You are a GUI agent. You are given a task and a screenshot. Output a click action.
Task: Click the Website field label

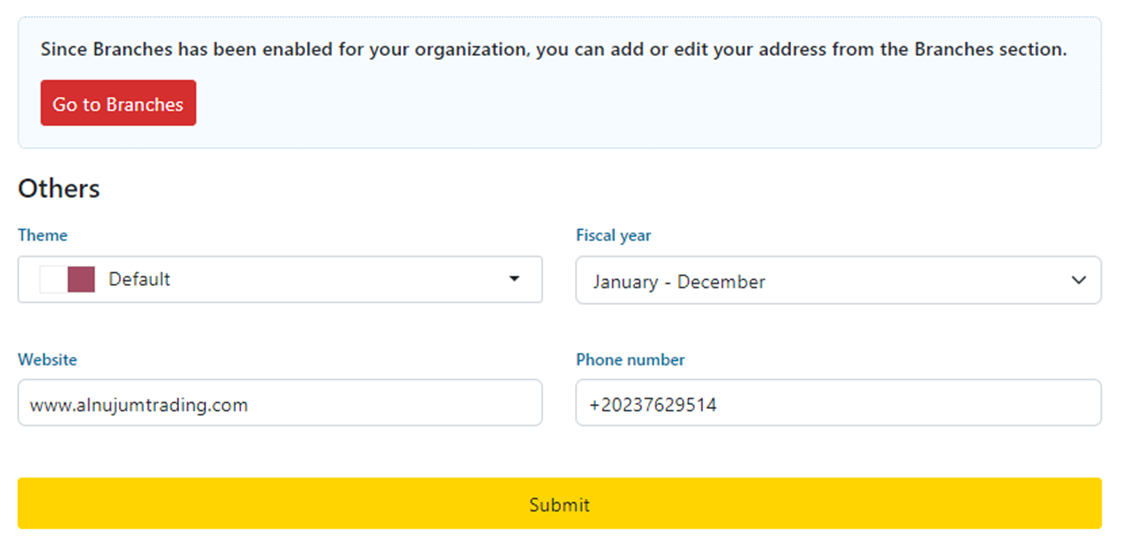tap(47, 359)
